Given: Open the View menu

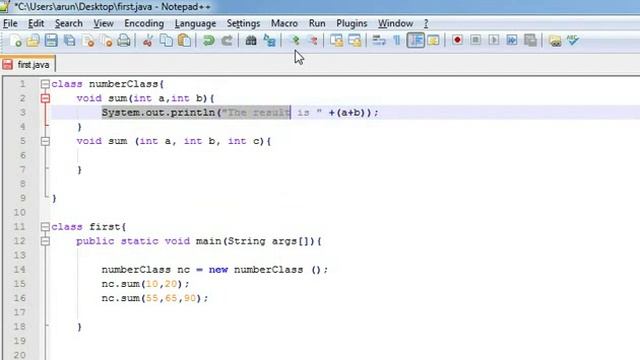Looking at the screenshot, I should pyautogui.click(x=103, y=24).
